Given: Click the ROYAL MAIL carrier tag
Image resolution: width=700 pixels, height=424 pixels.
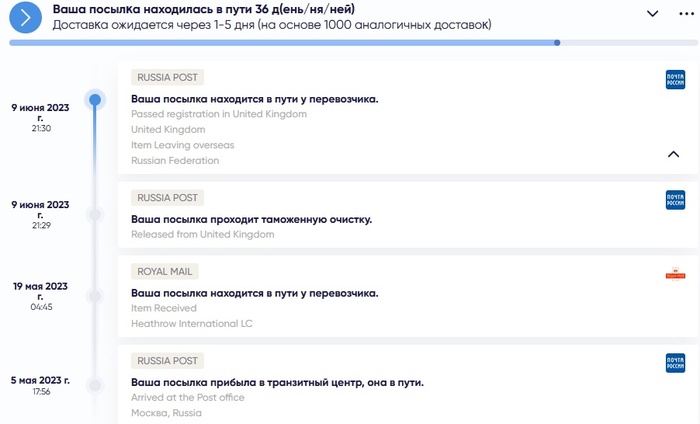Looking at the screenshot, I should point(165,271).
